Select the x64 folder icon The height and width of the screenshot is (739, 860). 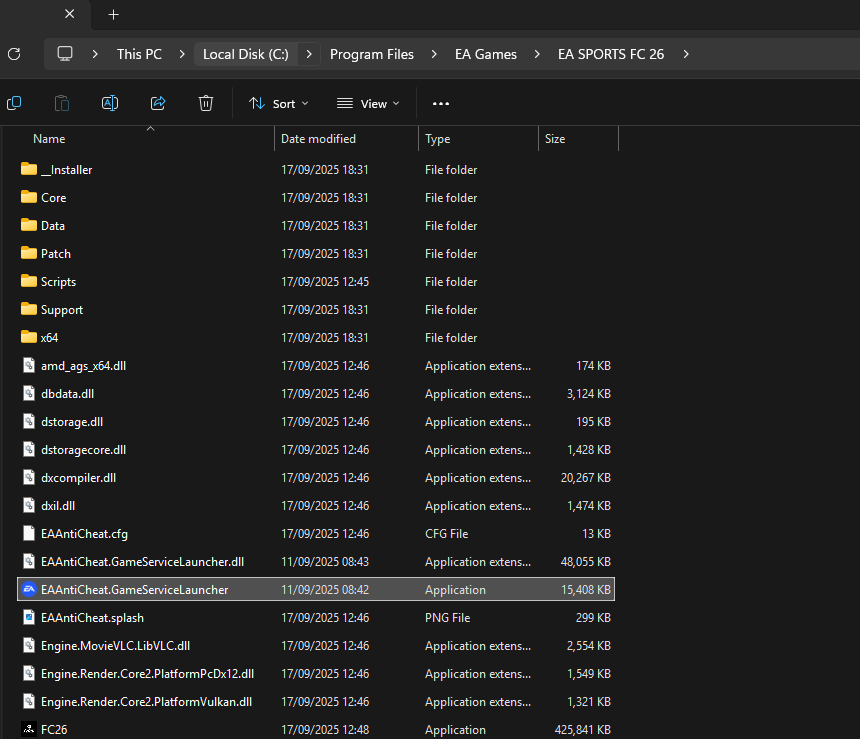coord(29,337)
